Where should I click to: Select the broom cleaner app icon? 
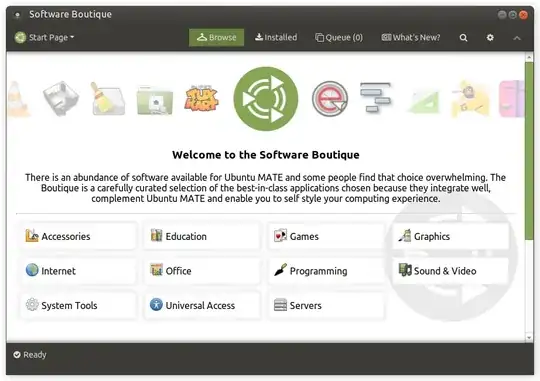(107, 99)
